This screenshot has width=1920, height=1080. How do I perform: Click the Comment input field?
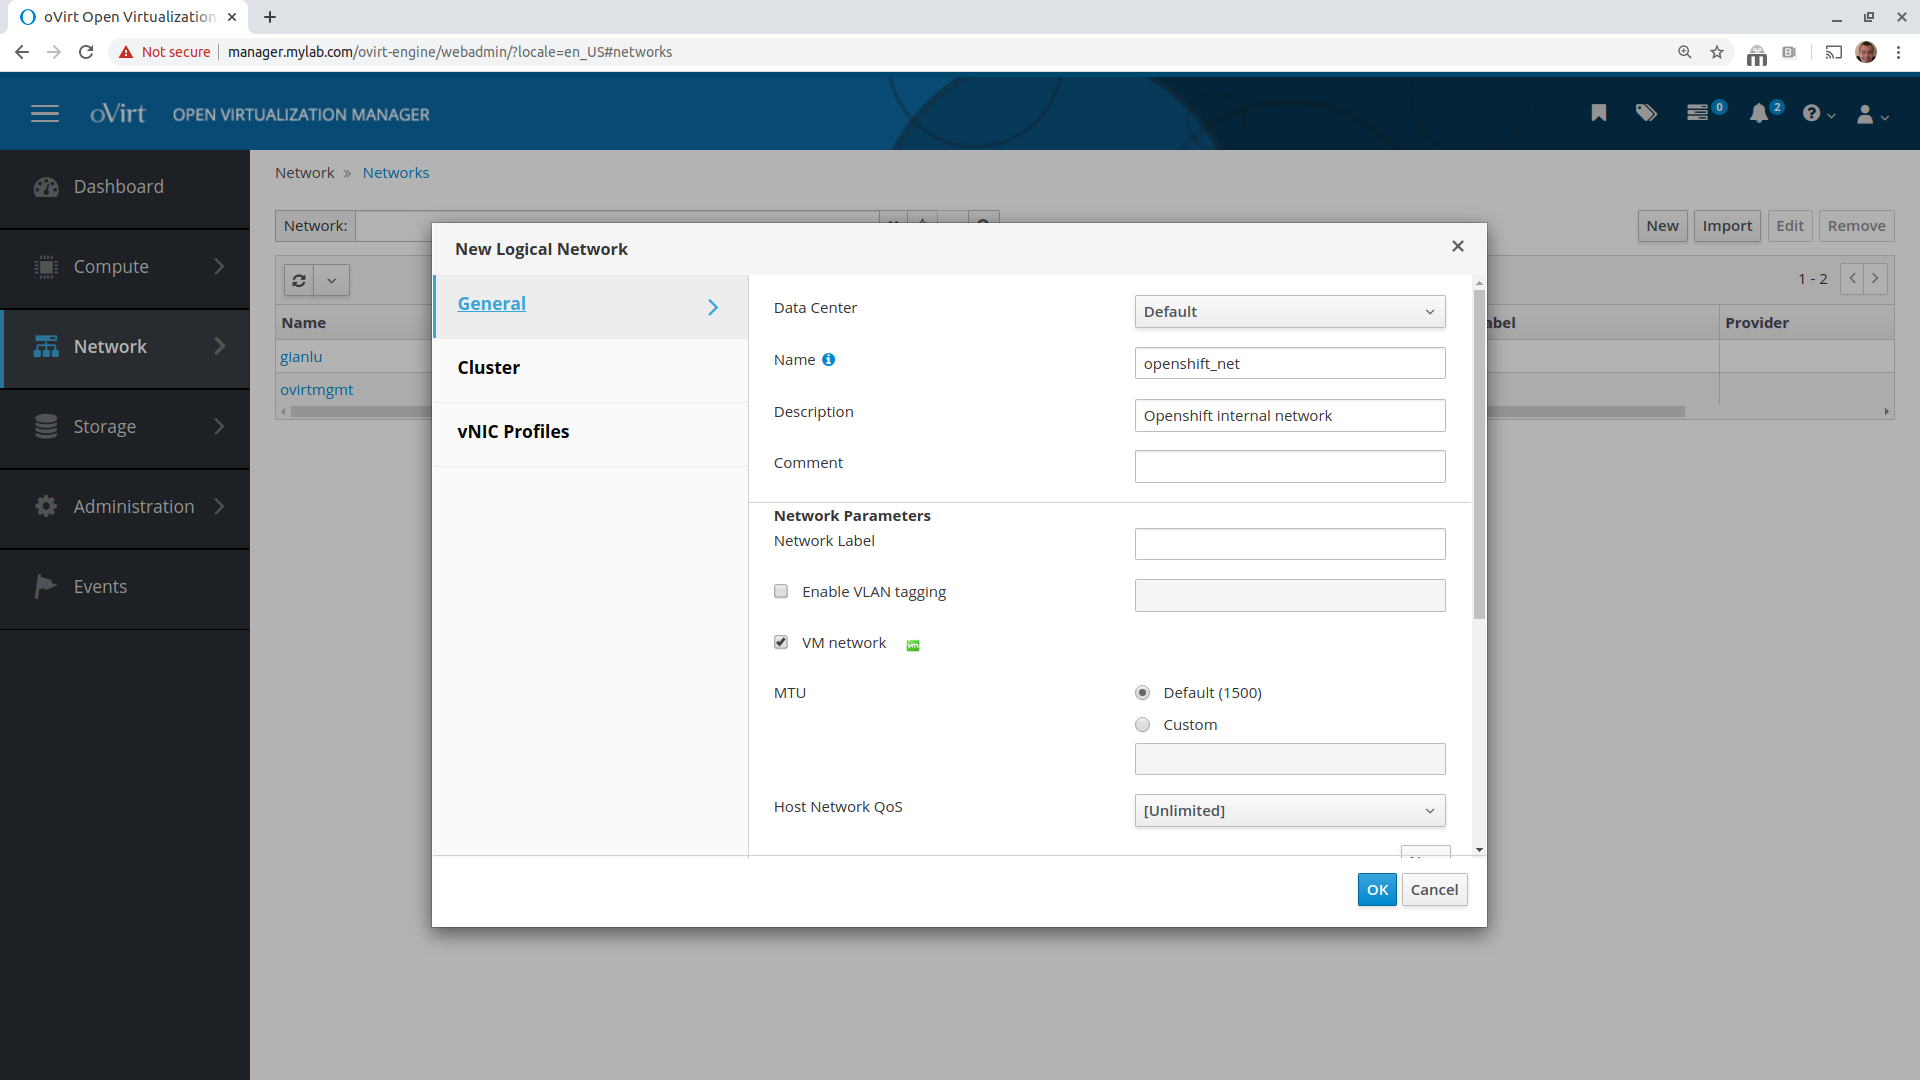(x=1290, y=467)
